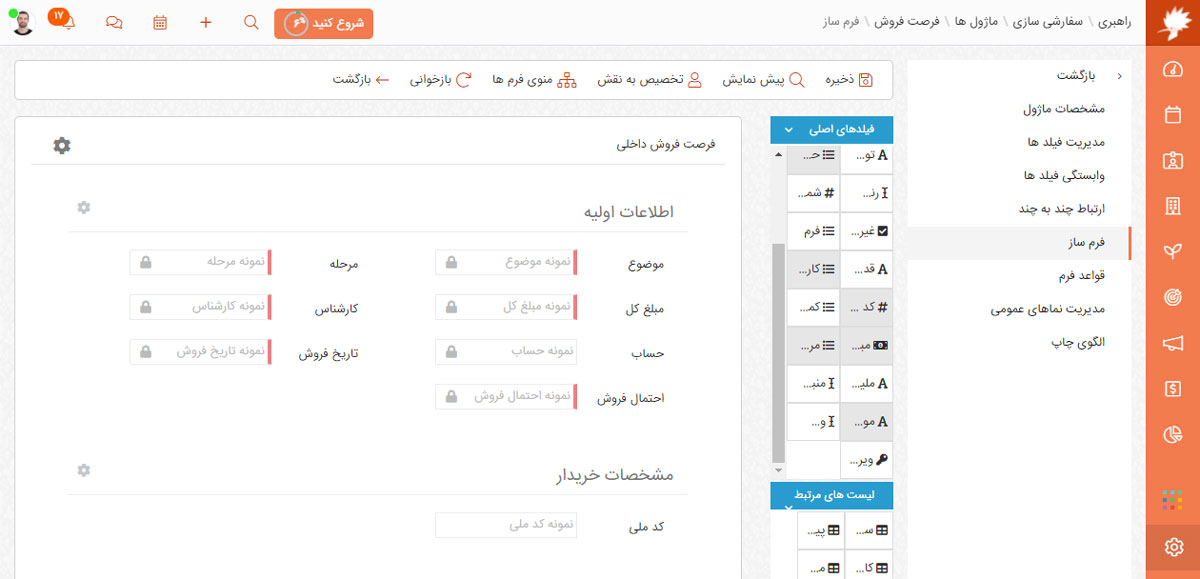This screenshot has width=1200, height=579.
Task: Click the کد ملی sample input field
Action: coord(506,525)
